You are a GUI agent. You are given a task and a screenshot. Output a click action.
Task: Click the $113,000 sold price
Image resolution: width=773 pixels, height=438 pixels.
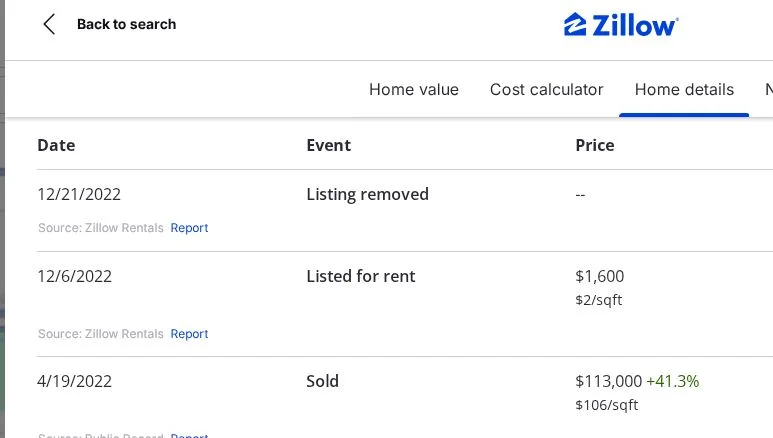tap(608, 381)
